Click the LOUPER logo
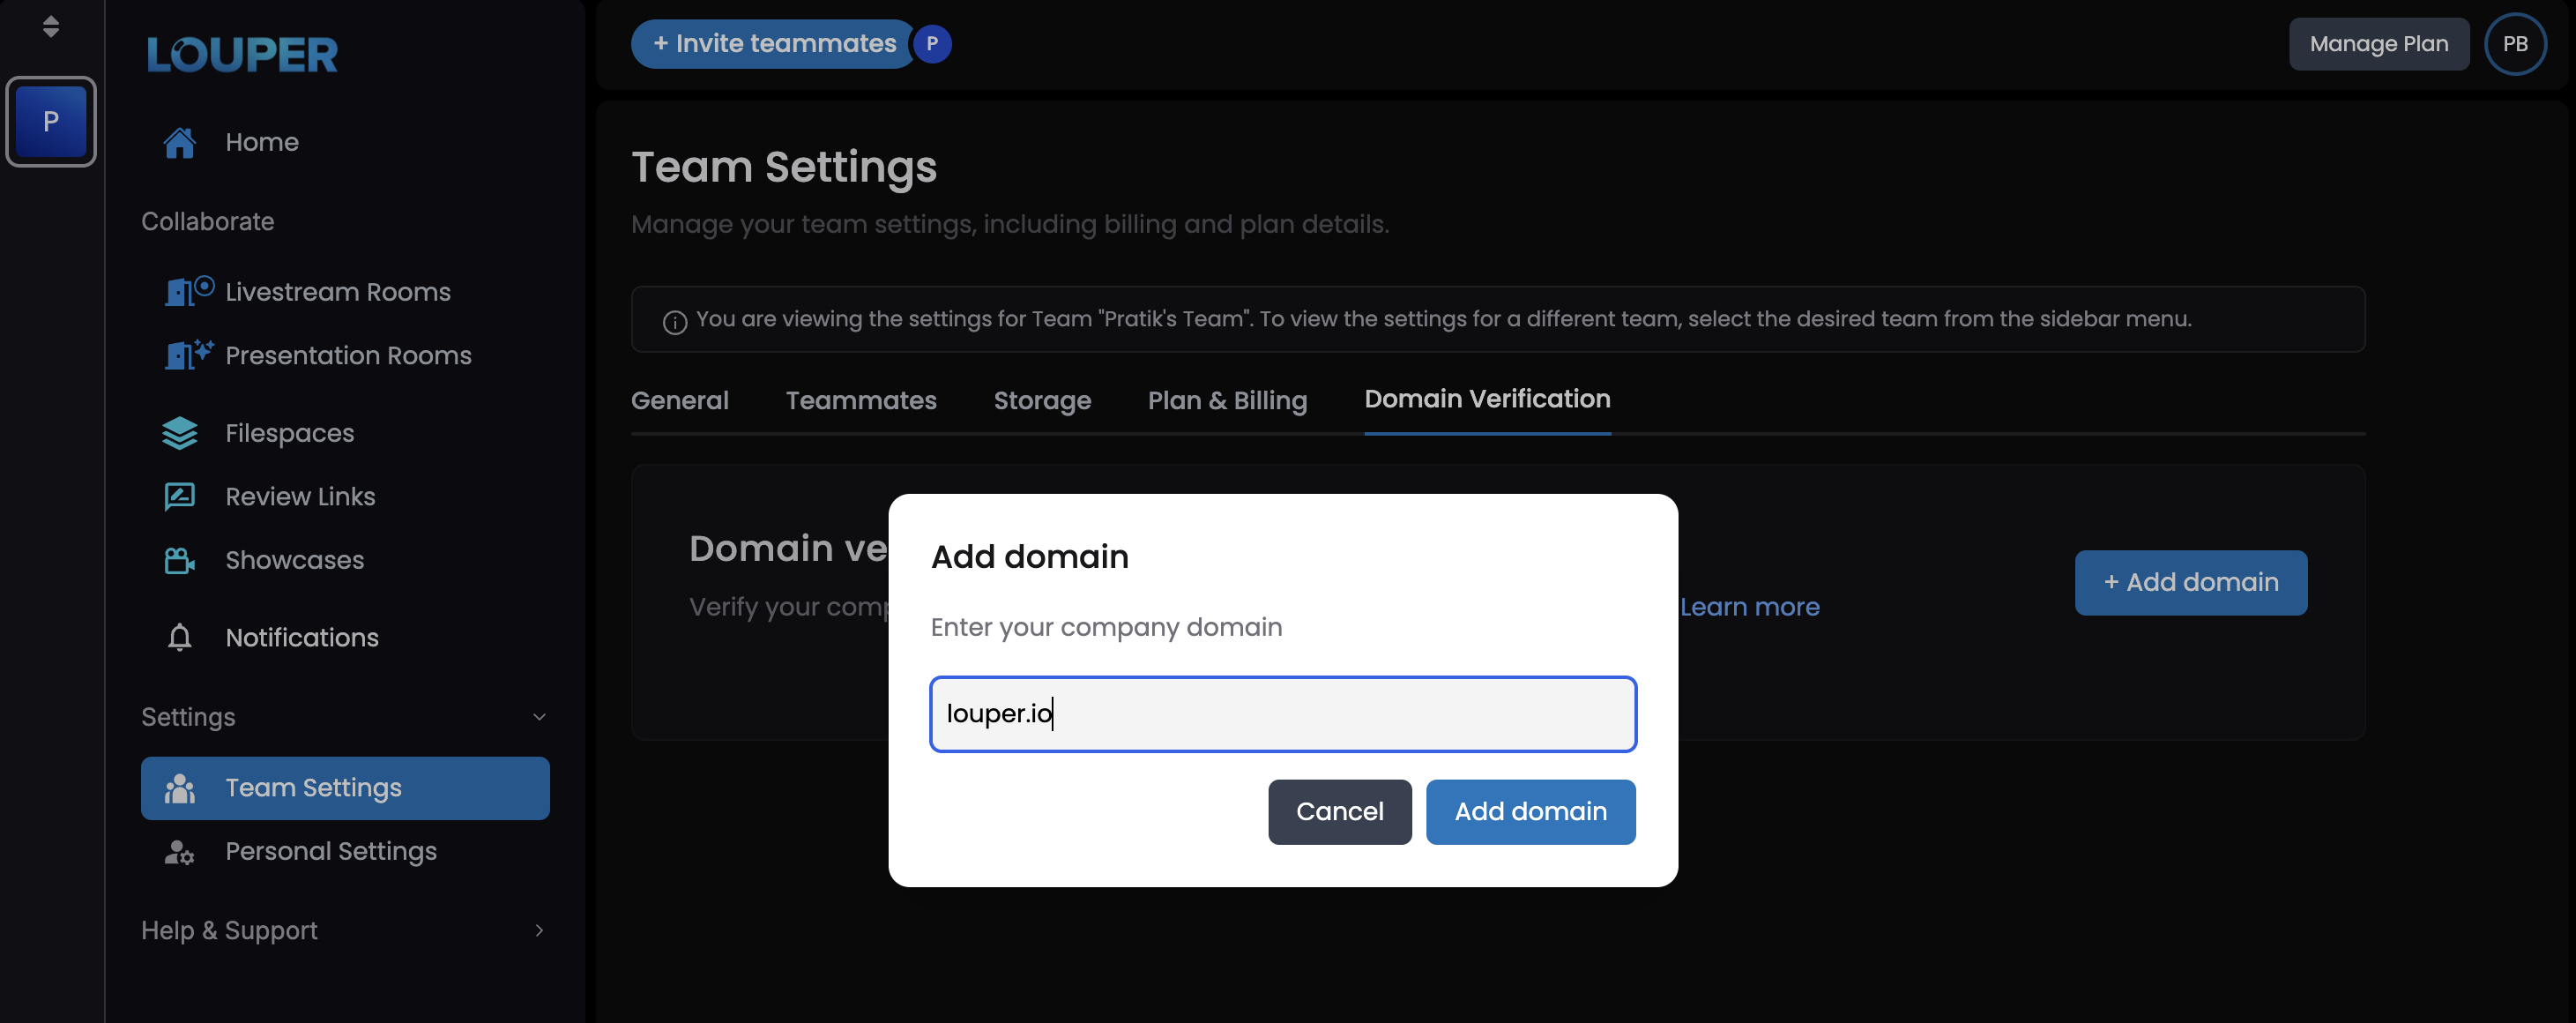 242,54
